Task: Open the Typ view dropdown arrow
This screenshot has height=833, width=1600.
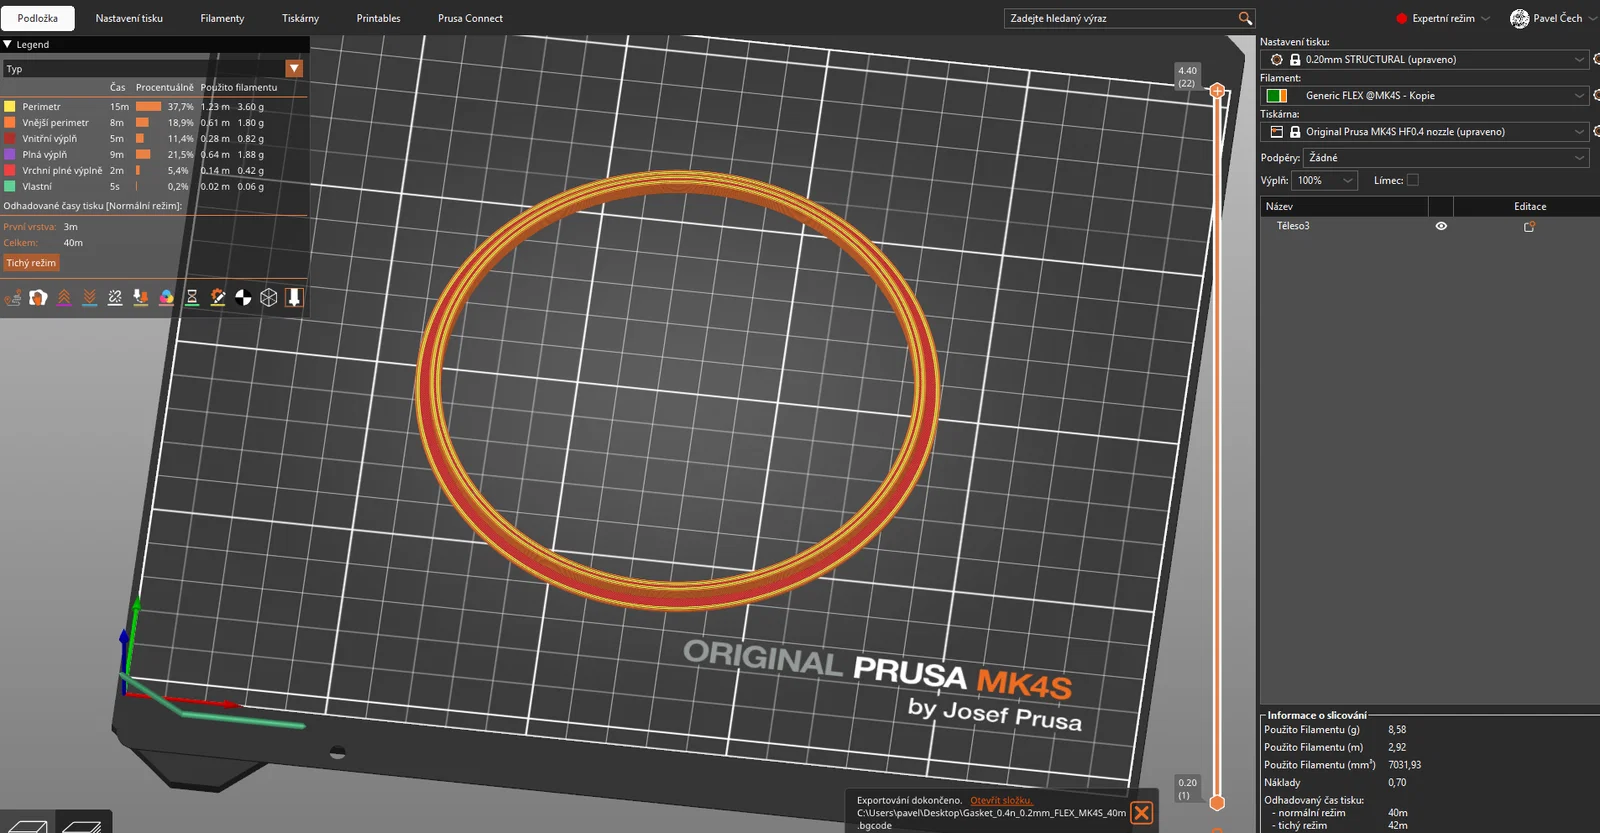Action: 294,68
